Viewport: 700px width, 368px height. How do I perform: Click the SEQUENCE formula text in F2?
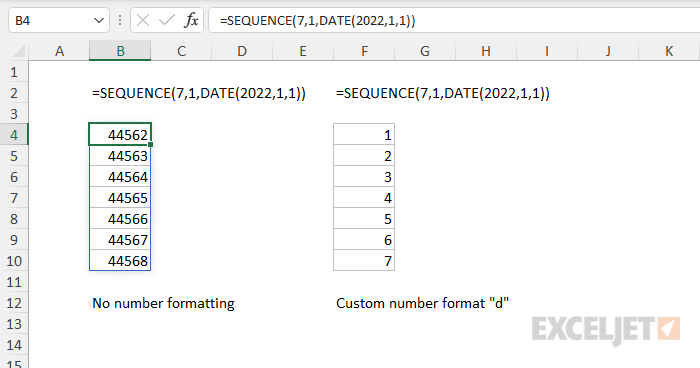[443, 93]
